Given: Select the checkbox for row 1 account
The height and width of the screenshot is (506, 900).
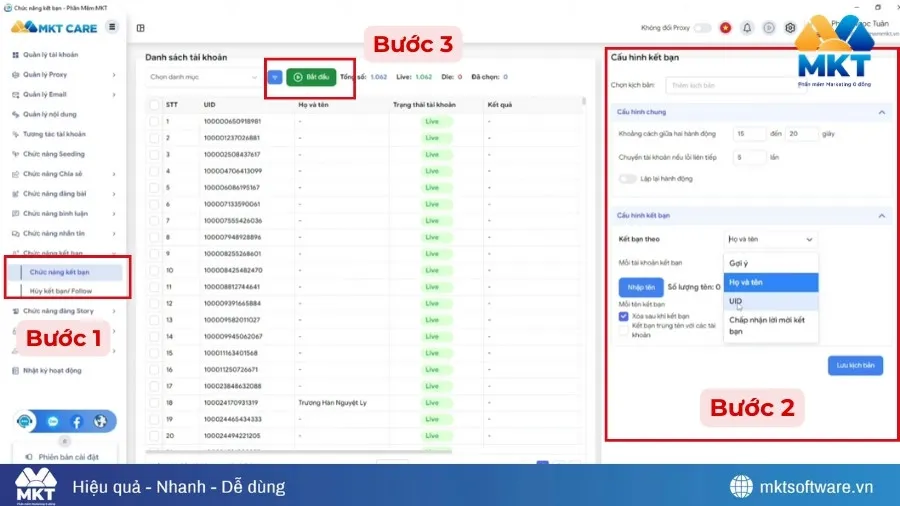Looking at the screenshot, I should click(154, 122).
